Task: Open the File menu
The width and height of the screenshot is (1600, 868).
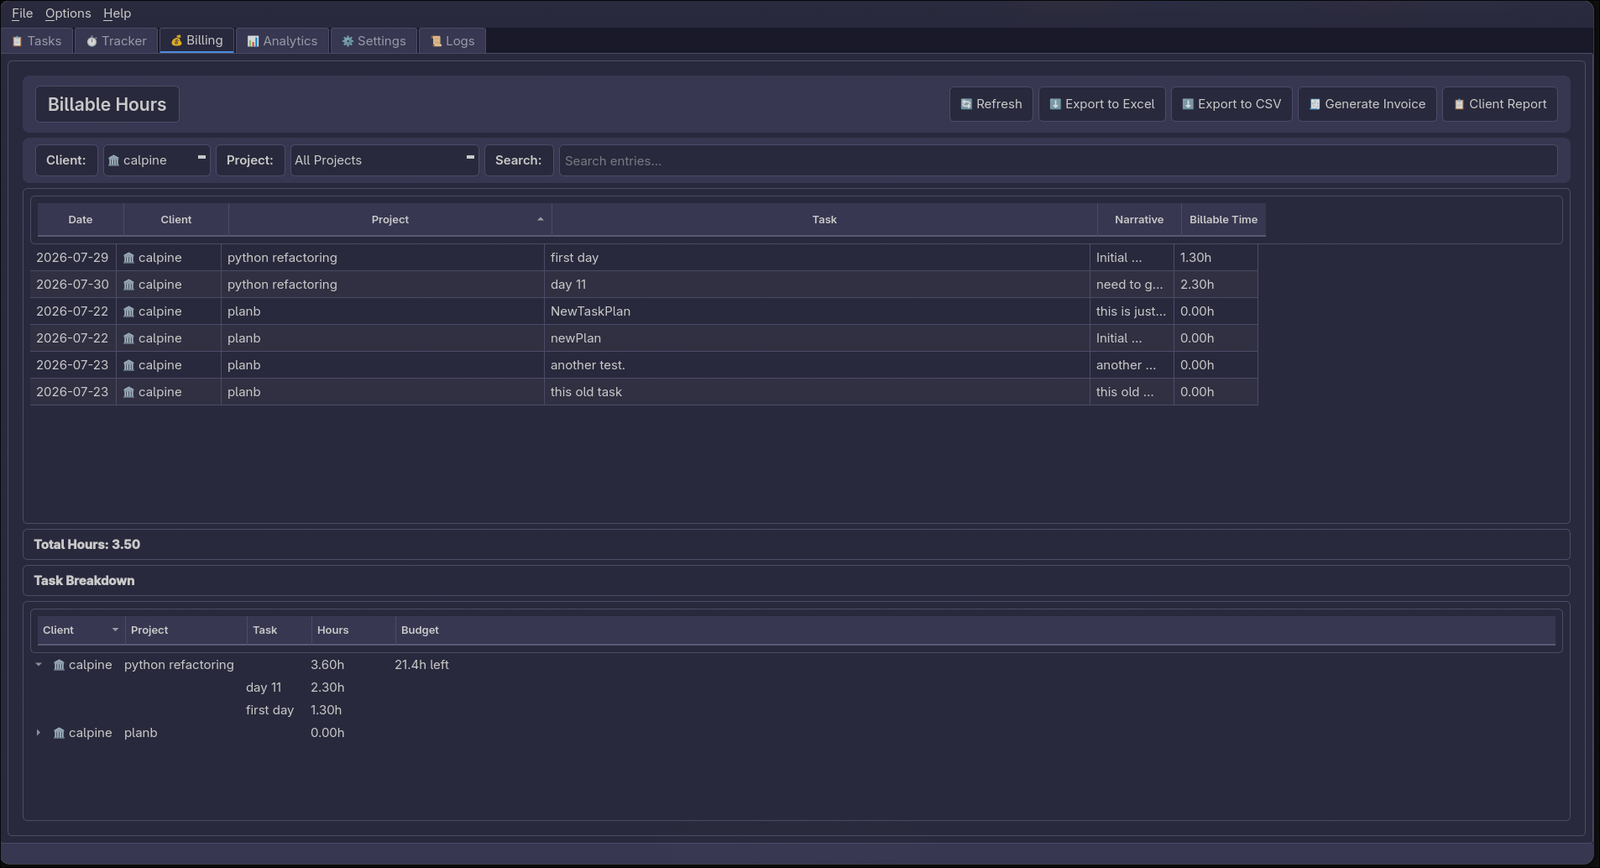Action: pos(22,13)
